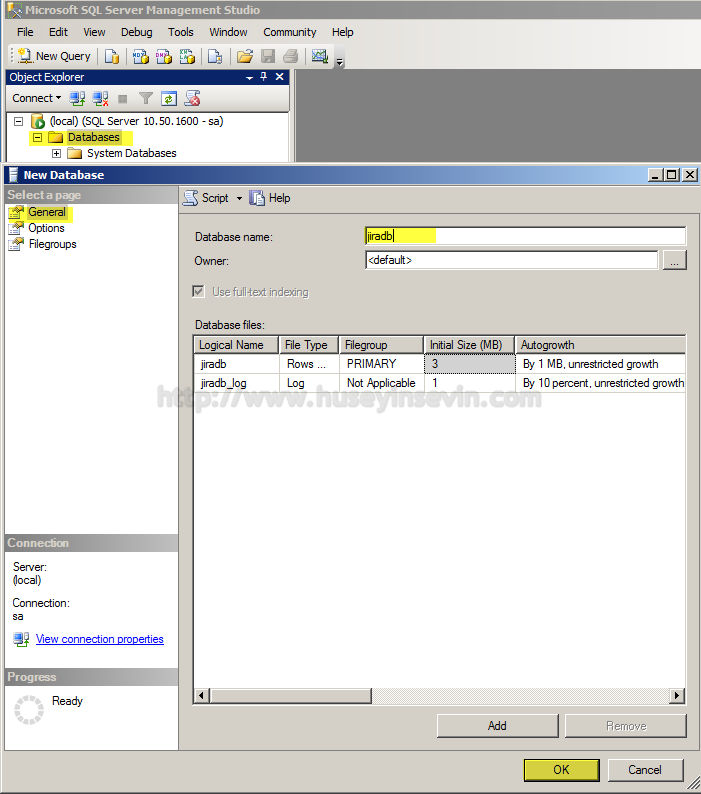Open the Script dropdown arrow
Screen dimensions: 701x794
pos(239,198)
